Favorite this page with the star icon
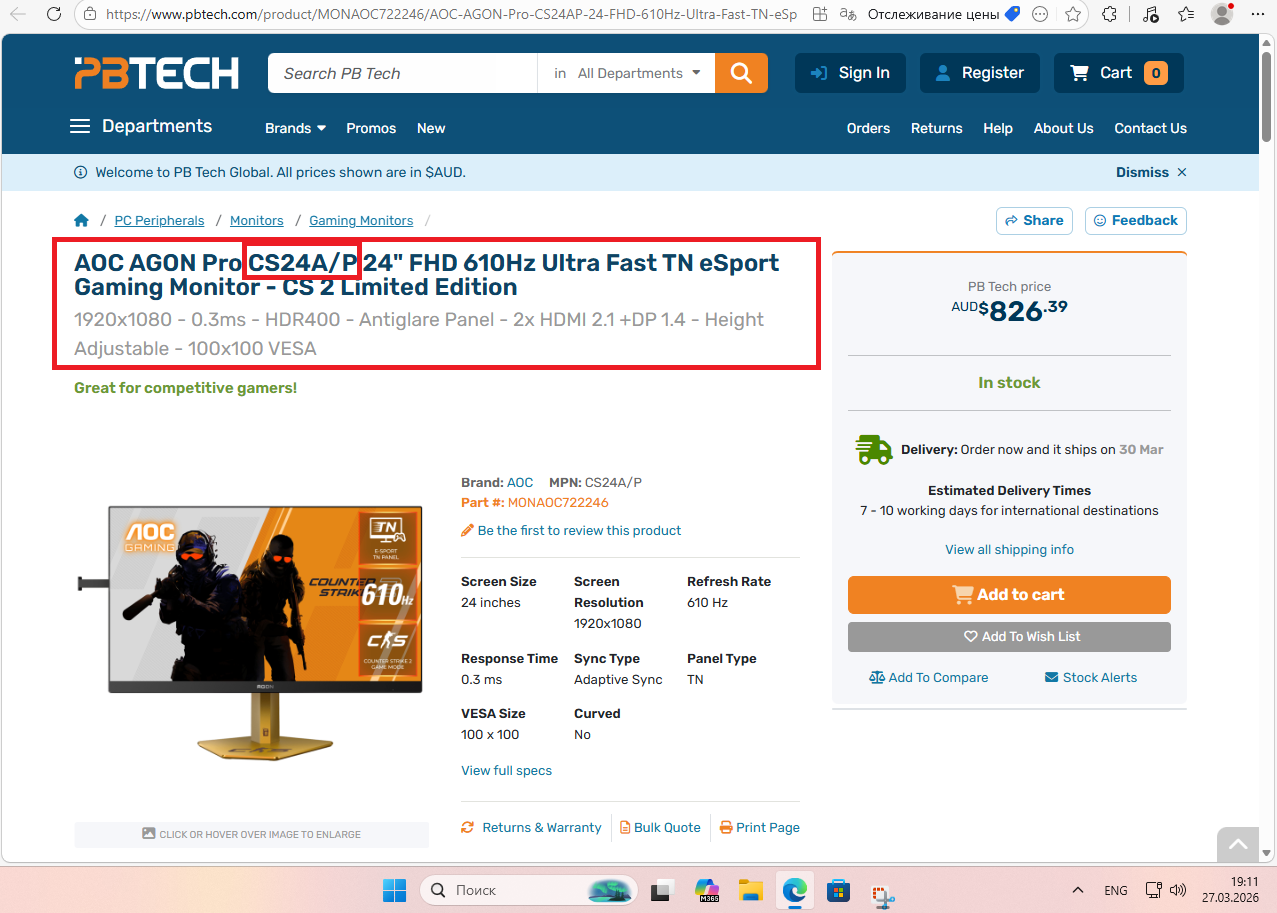The width and height of the screenshot is (1277, 913). (x=1073, y=15)
